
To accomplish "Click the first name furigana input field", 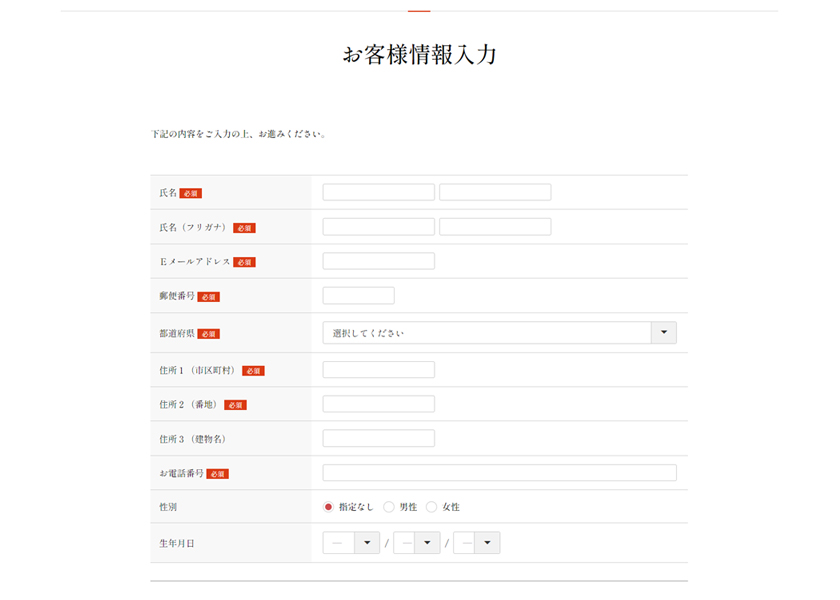I will pyautogui.click(x=494, y=226).
